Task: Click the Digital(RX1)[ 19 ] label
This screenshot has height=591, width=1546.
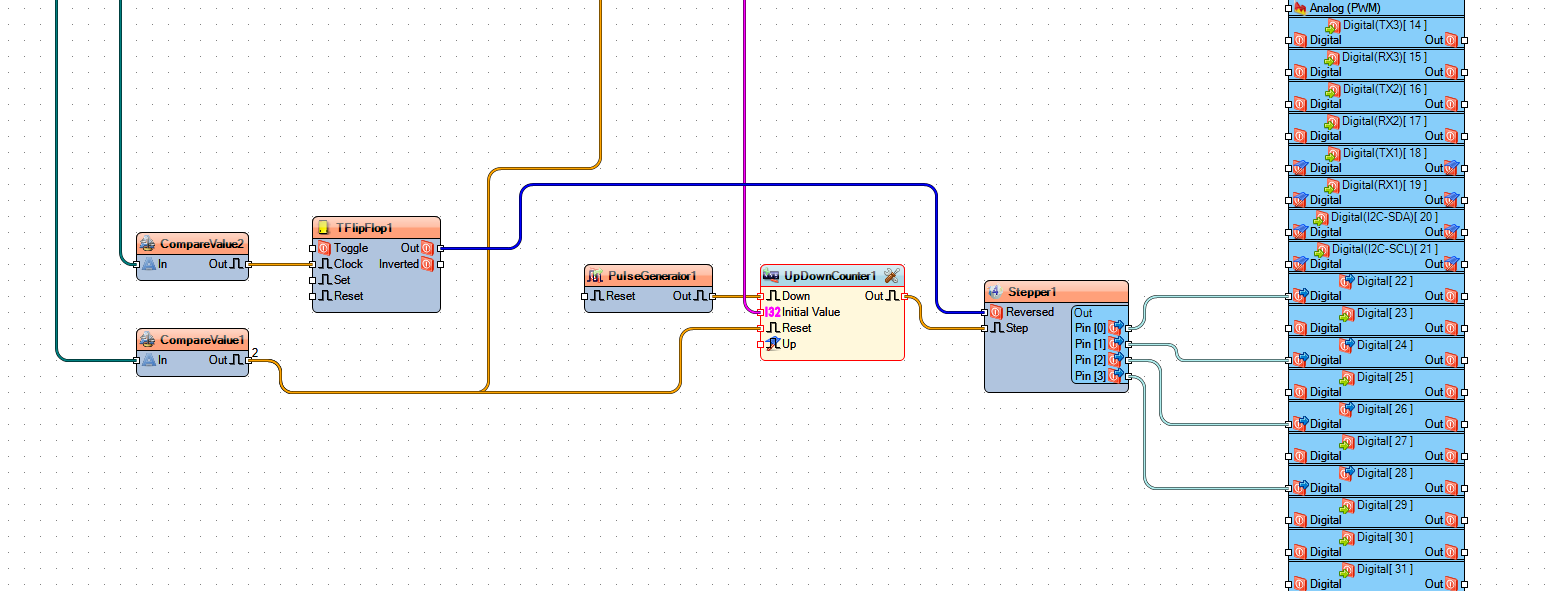Action: [1384, 185]
